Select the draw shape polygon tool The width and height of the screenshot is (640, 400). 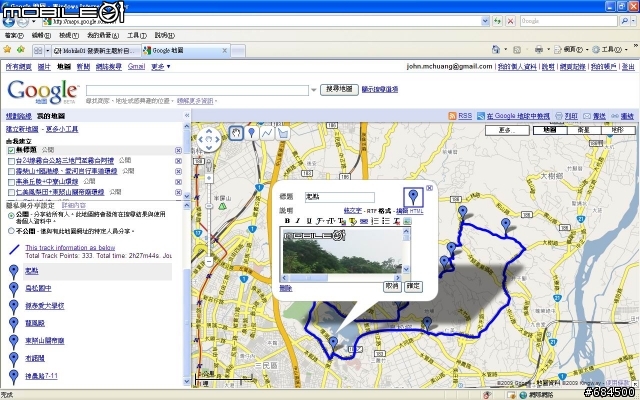point(282,133)
